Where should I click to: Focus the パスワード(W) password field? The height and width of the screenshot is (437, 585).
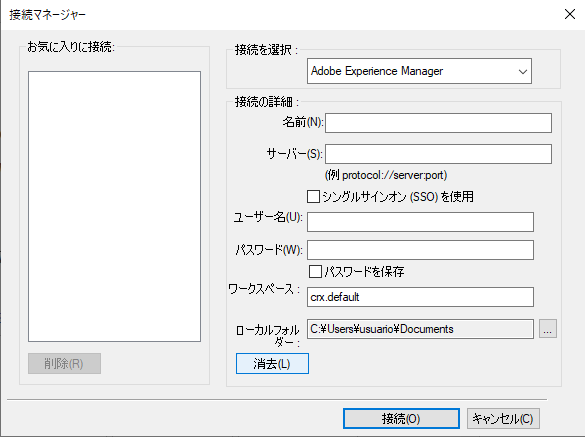(420, 250)
